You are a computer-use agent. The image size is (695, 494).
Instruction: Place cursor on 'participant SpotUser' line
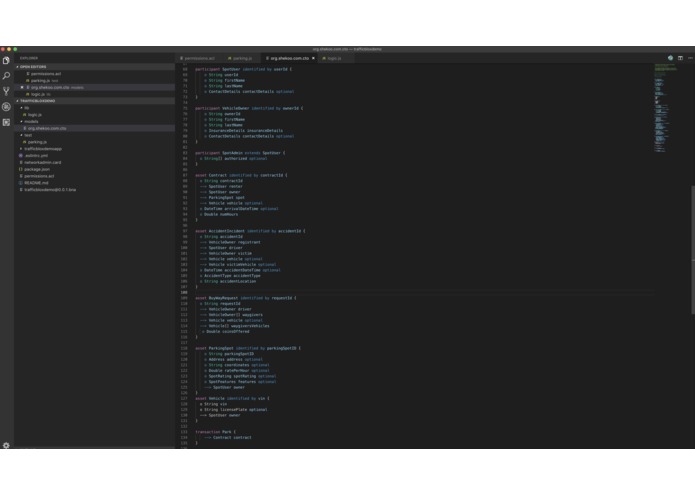[243, 70]
